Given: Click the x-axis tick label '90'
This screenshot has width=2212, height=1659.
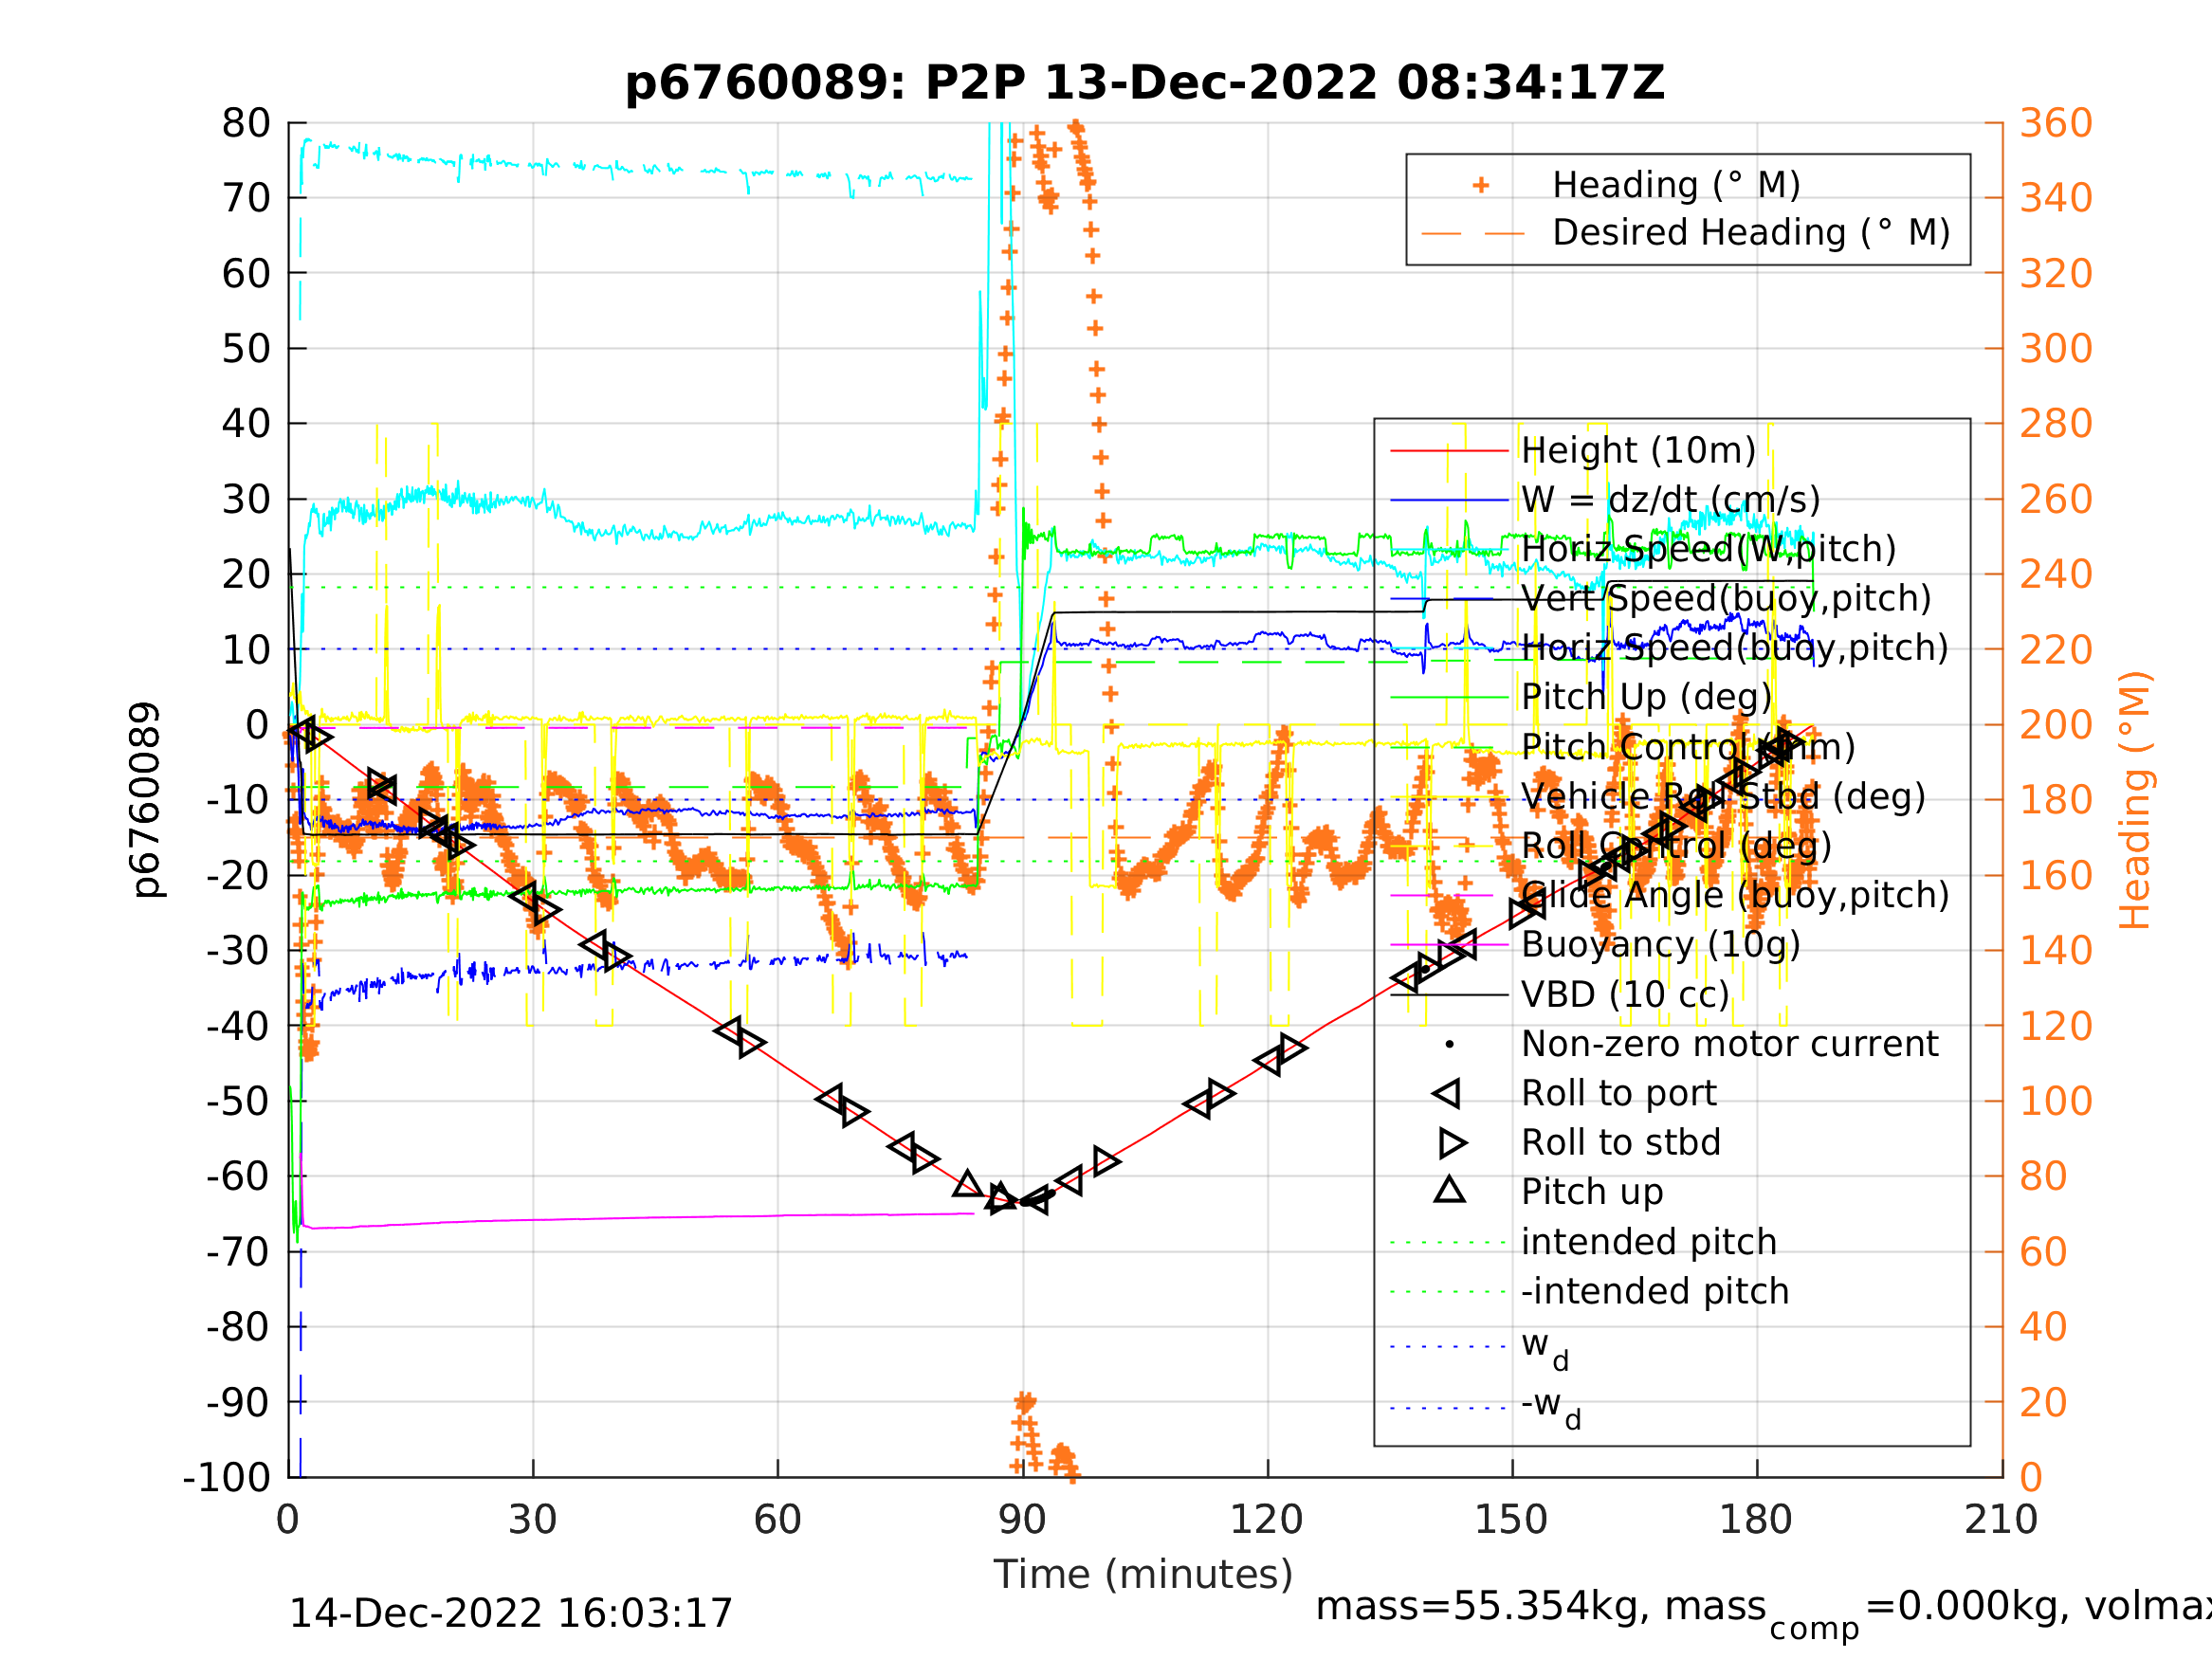Looking at the screenshot, I should 1022,1520.
